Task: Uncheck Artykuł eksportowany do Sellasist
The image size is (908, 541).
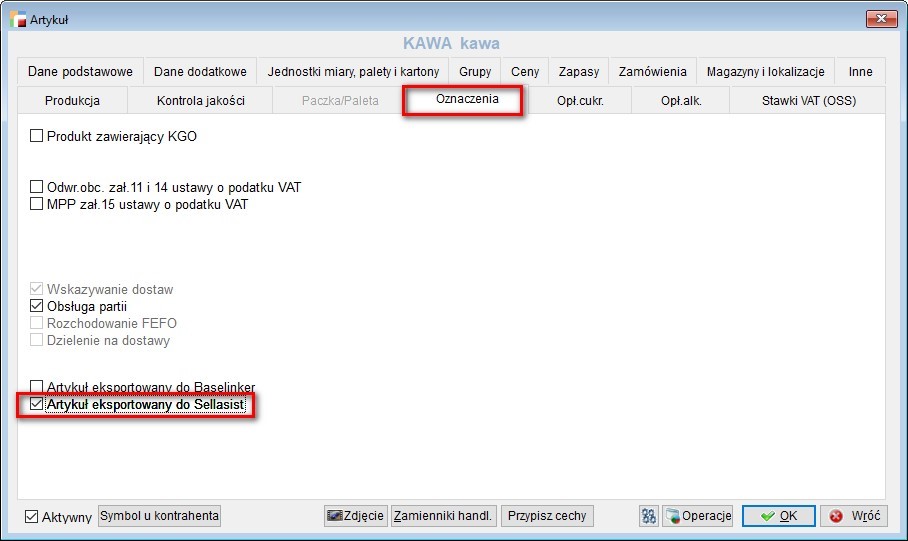Action: [36, 404]
